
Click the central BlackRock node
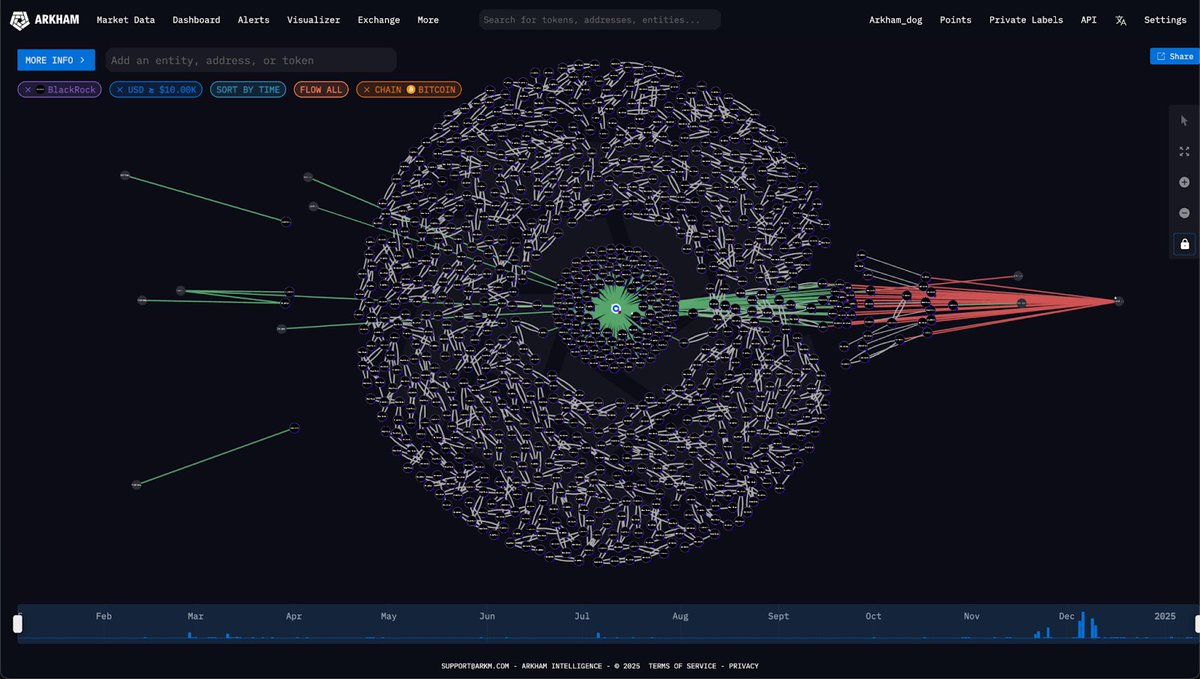point(616,309)
